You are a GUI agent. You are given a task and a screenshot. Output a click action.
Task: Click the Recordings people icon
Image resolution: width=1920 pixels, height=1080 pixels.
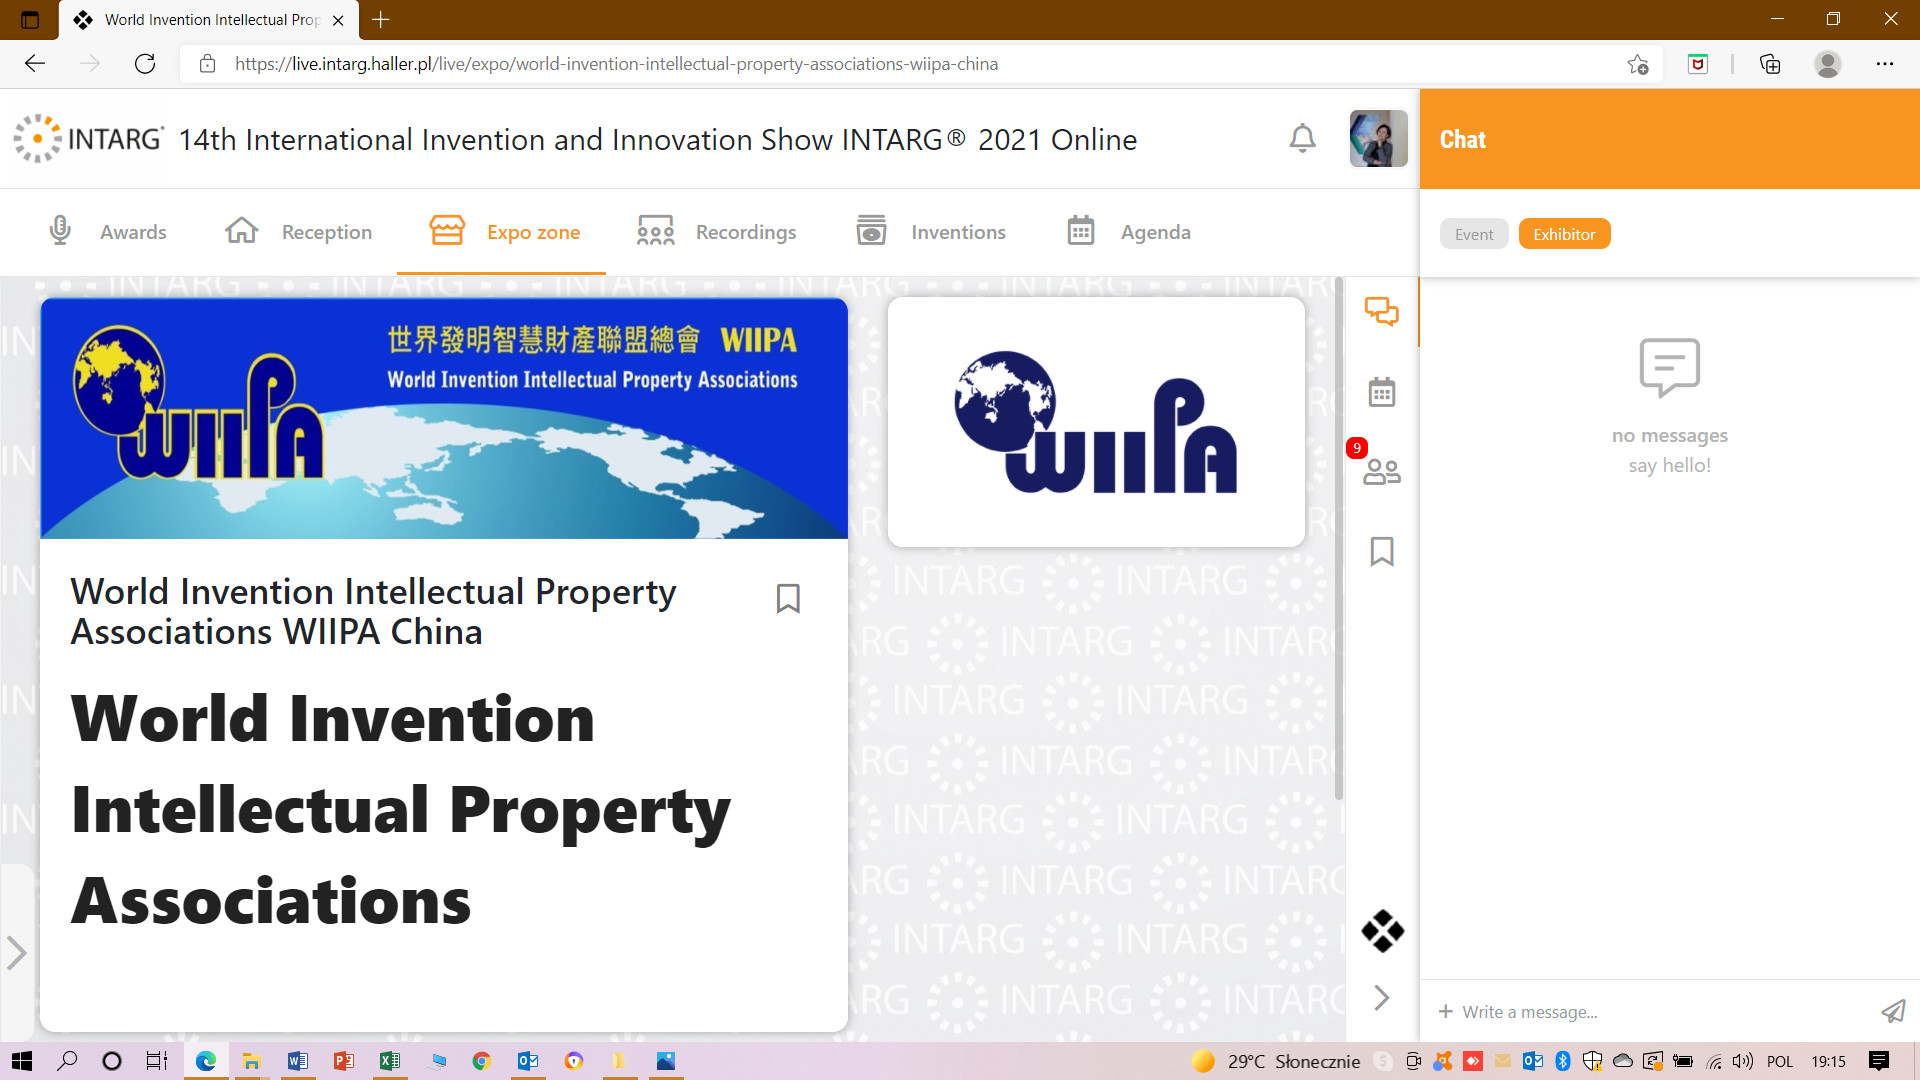[x=656, y=231]
